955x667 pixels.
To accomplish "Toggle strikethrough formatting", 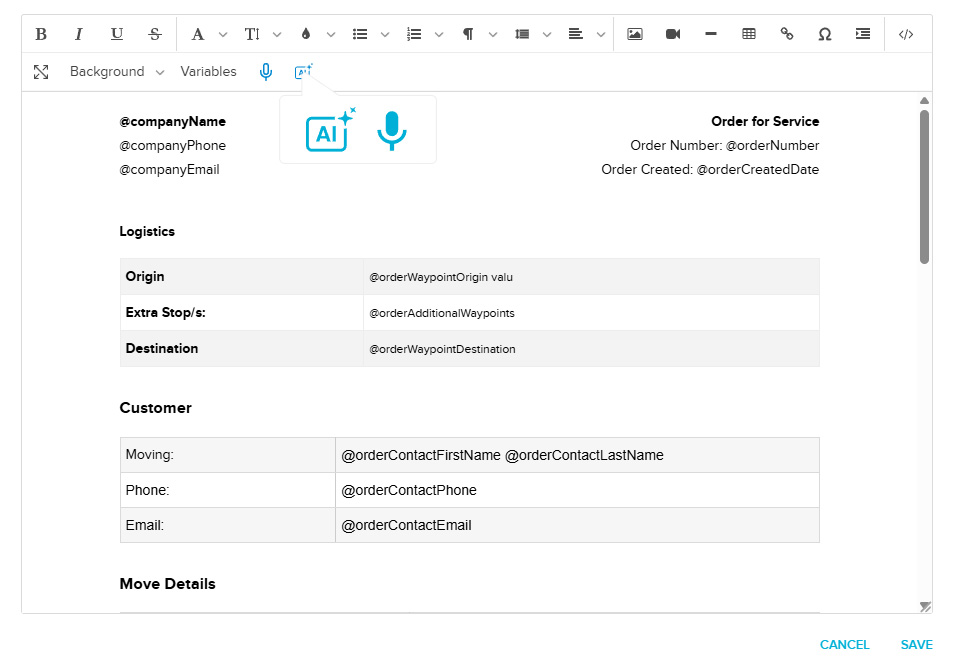I will 155,34.
